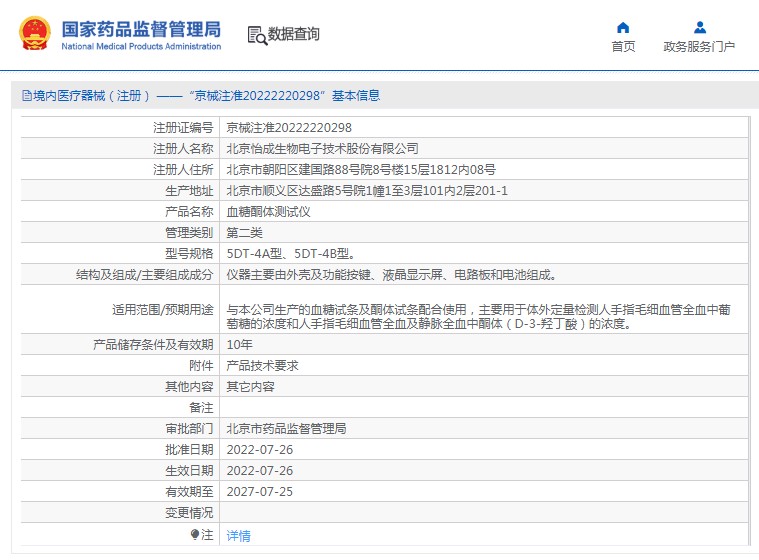The image size is (759, 560).
Task: Click the 有效期至 label
Action: 189,492
